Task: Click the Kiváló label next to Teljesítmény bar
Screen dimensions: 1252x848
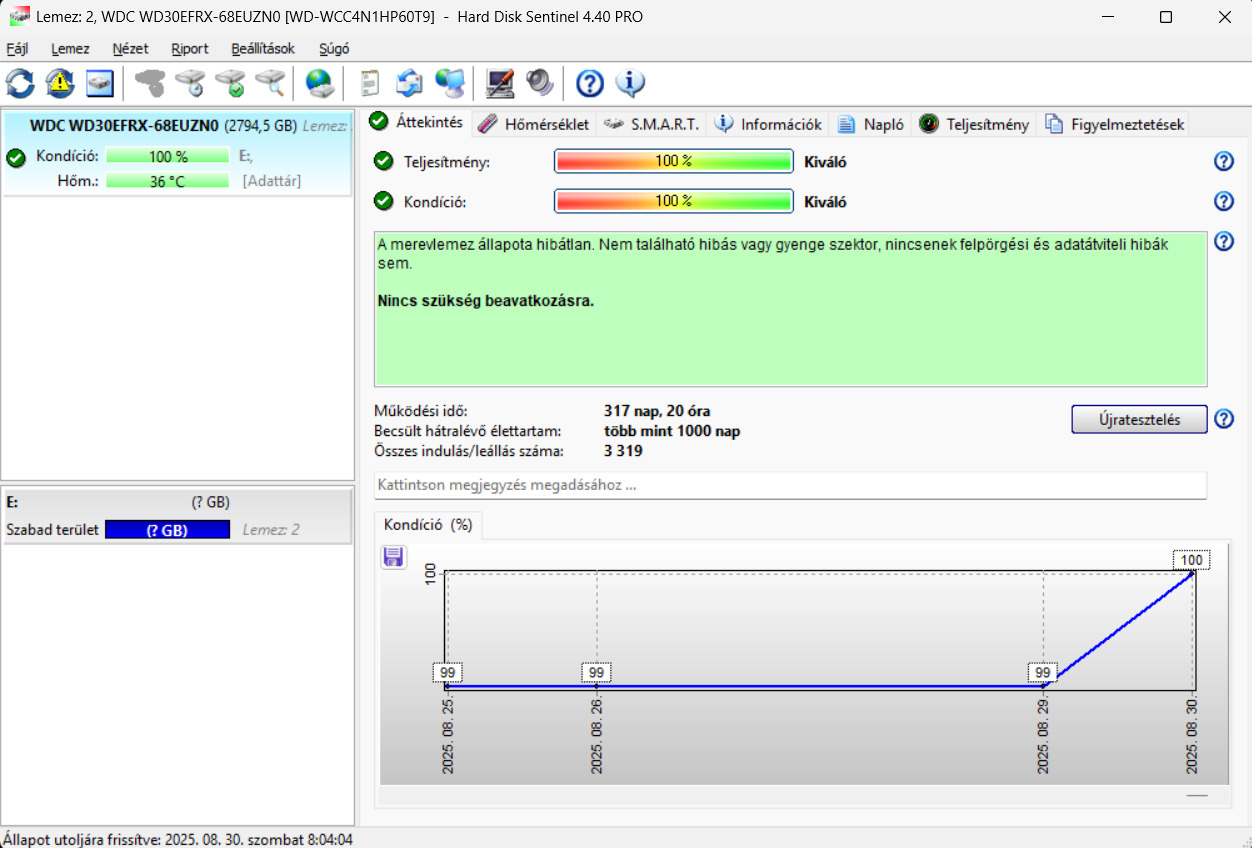Action: [x=825, y=162]
